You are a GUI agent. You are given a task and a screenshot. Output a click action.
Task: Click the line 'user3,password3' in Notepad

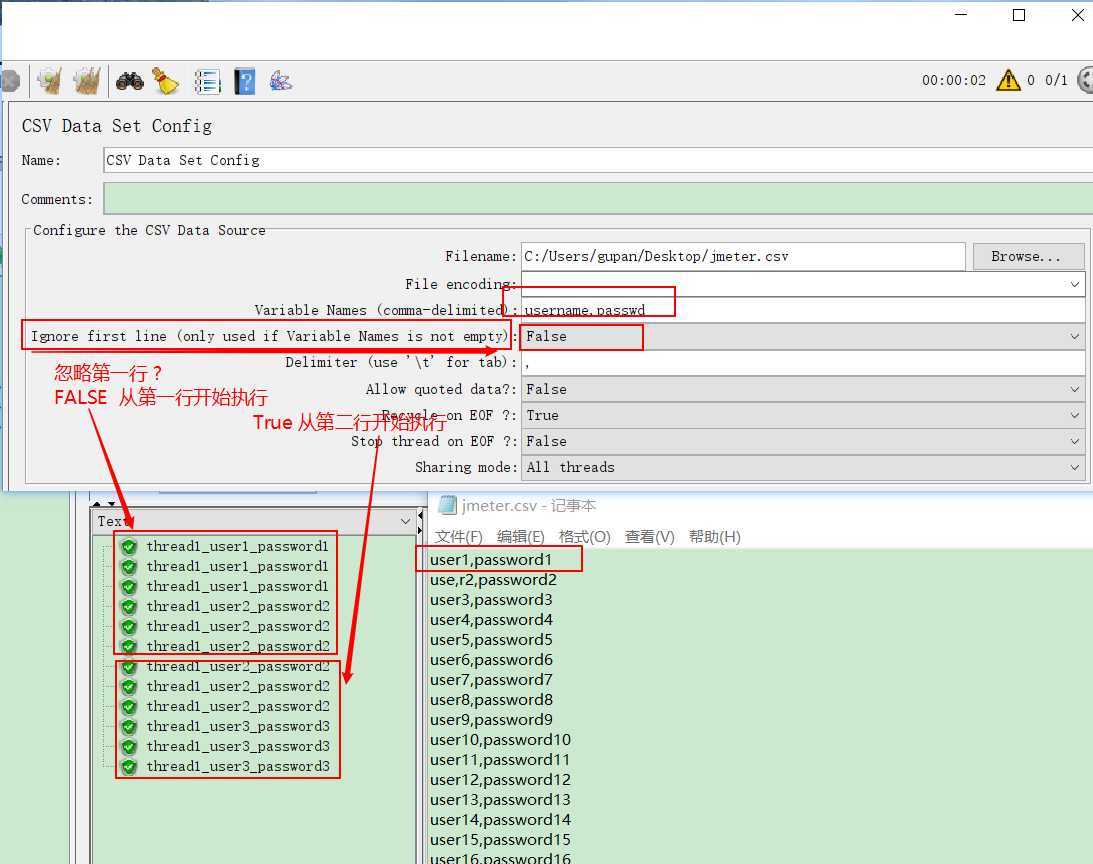pos(491,600)
